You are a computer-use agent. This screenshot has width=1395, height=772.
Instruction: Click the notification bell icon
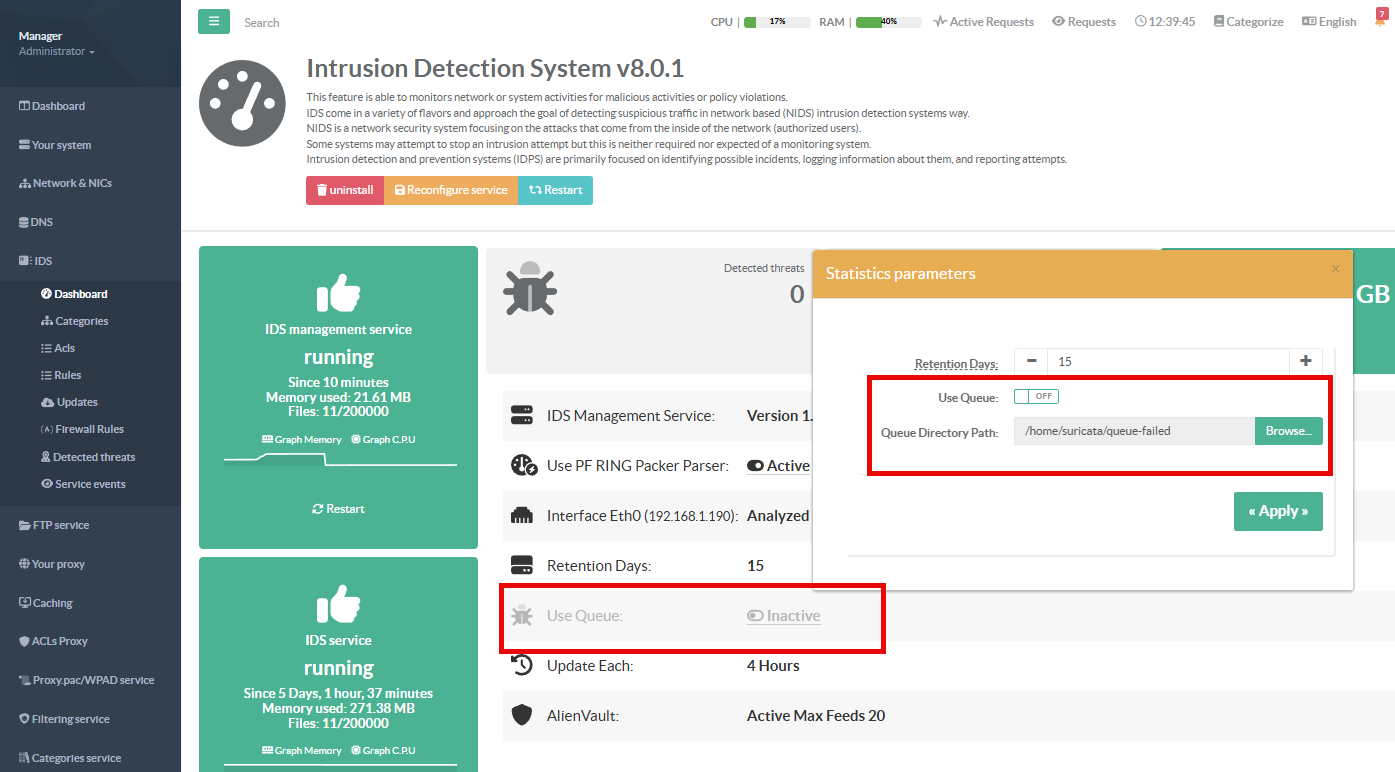tap(1380, 21)
